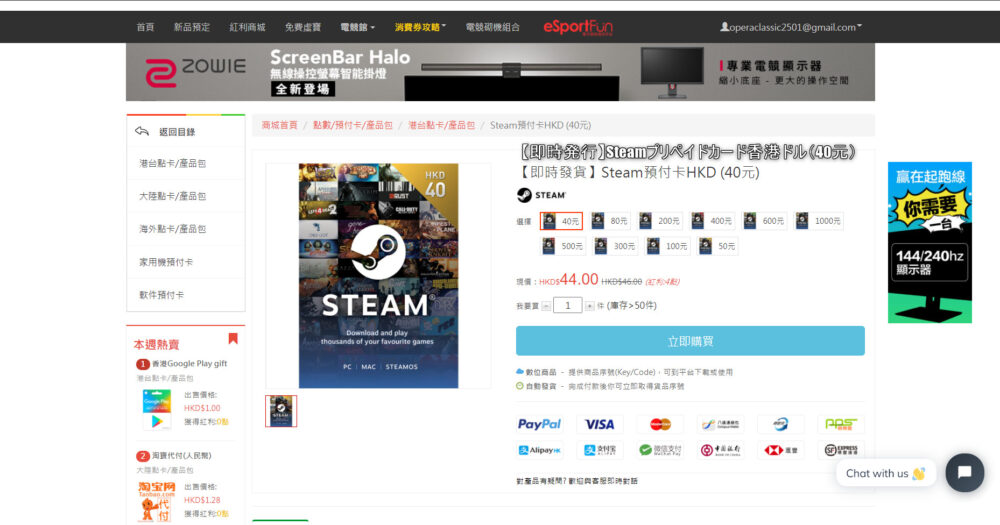Click the PPS payment icon
Viewport: 1000px width, 525px height.
[841, 424]
